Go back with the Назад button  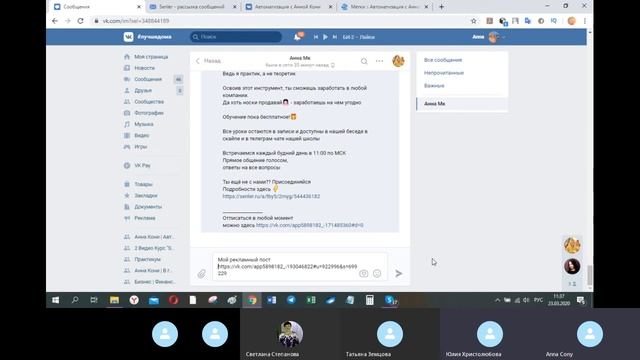coord(208,61)
